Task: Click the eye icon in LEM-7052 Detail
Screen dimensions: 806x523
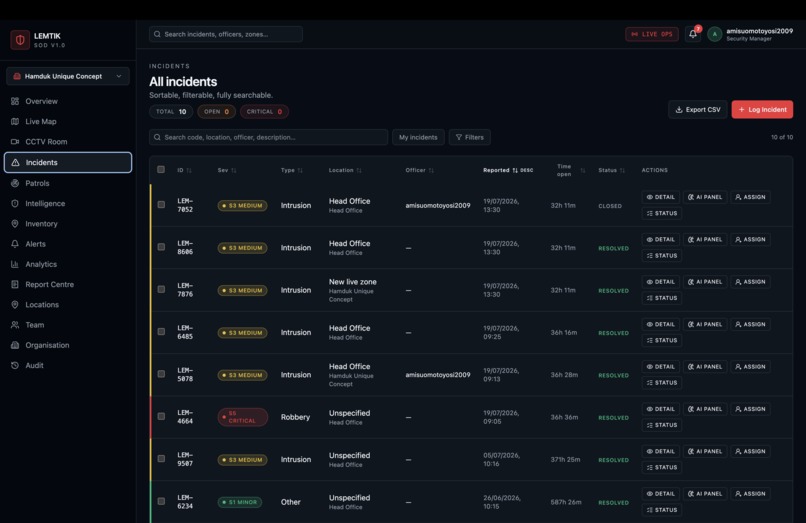Action: point(649,197)
